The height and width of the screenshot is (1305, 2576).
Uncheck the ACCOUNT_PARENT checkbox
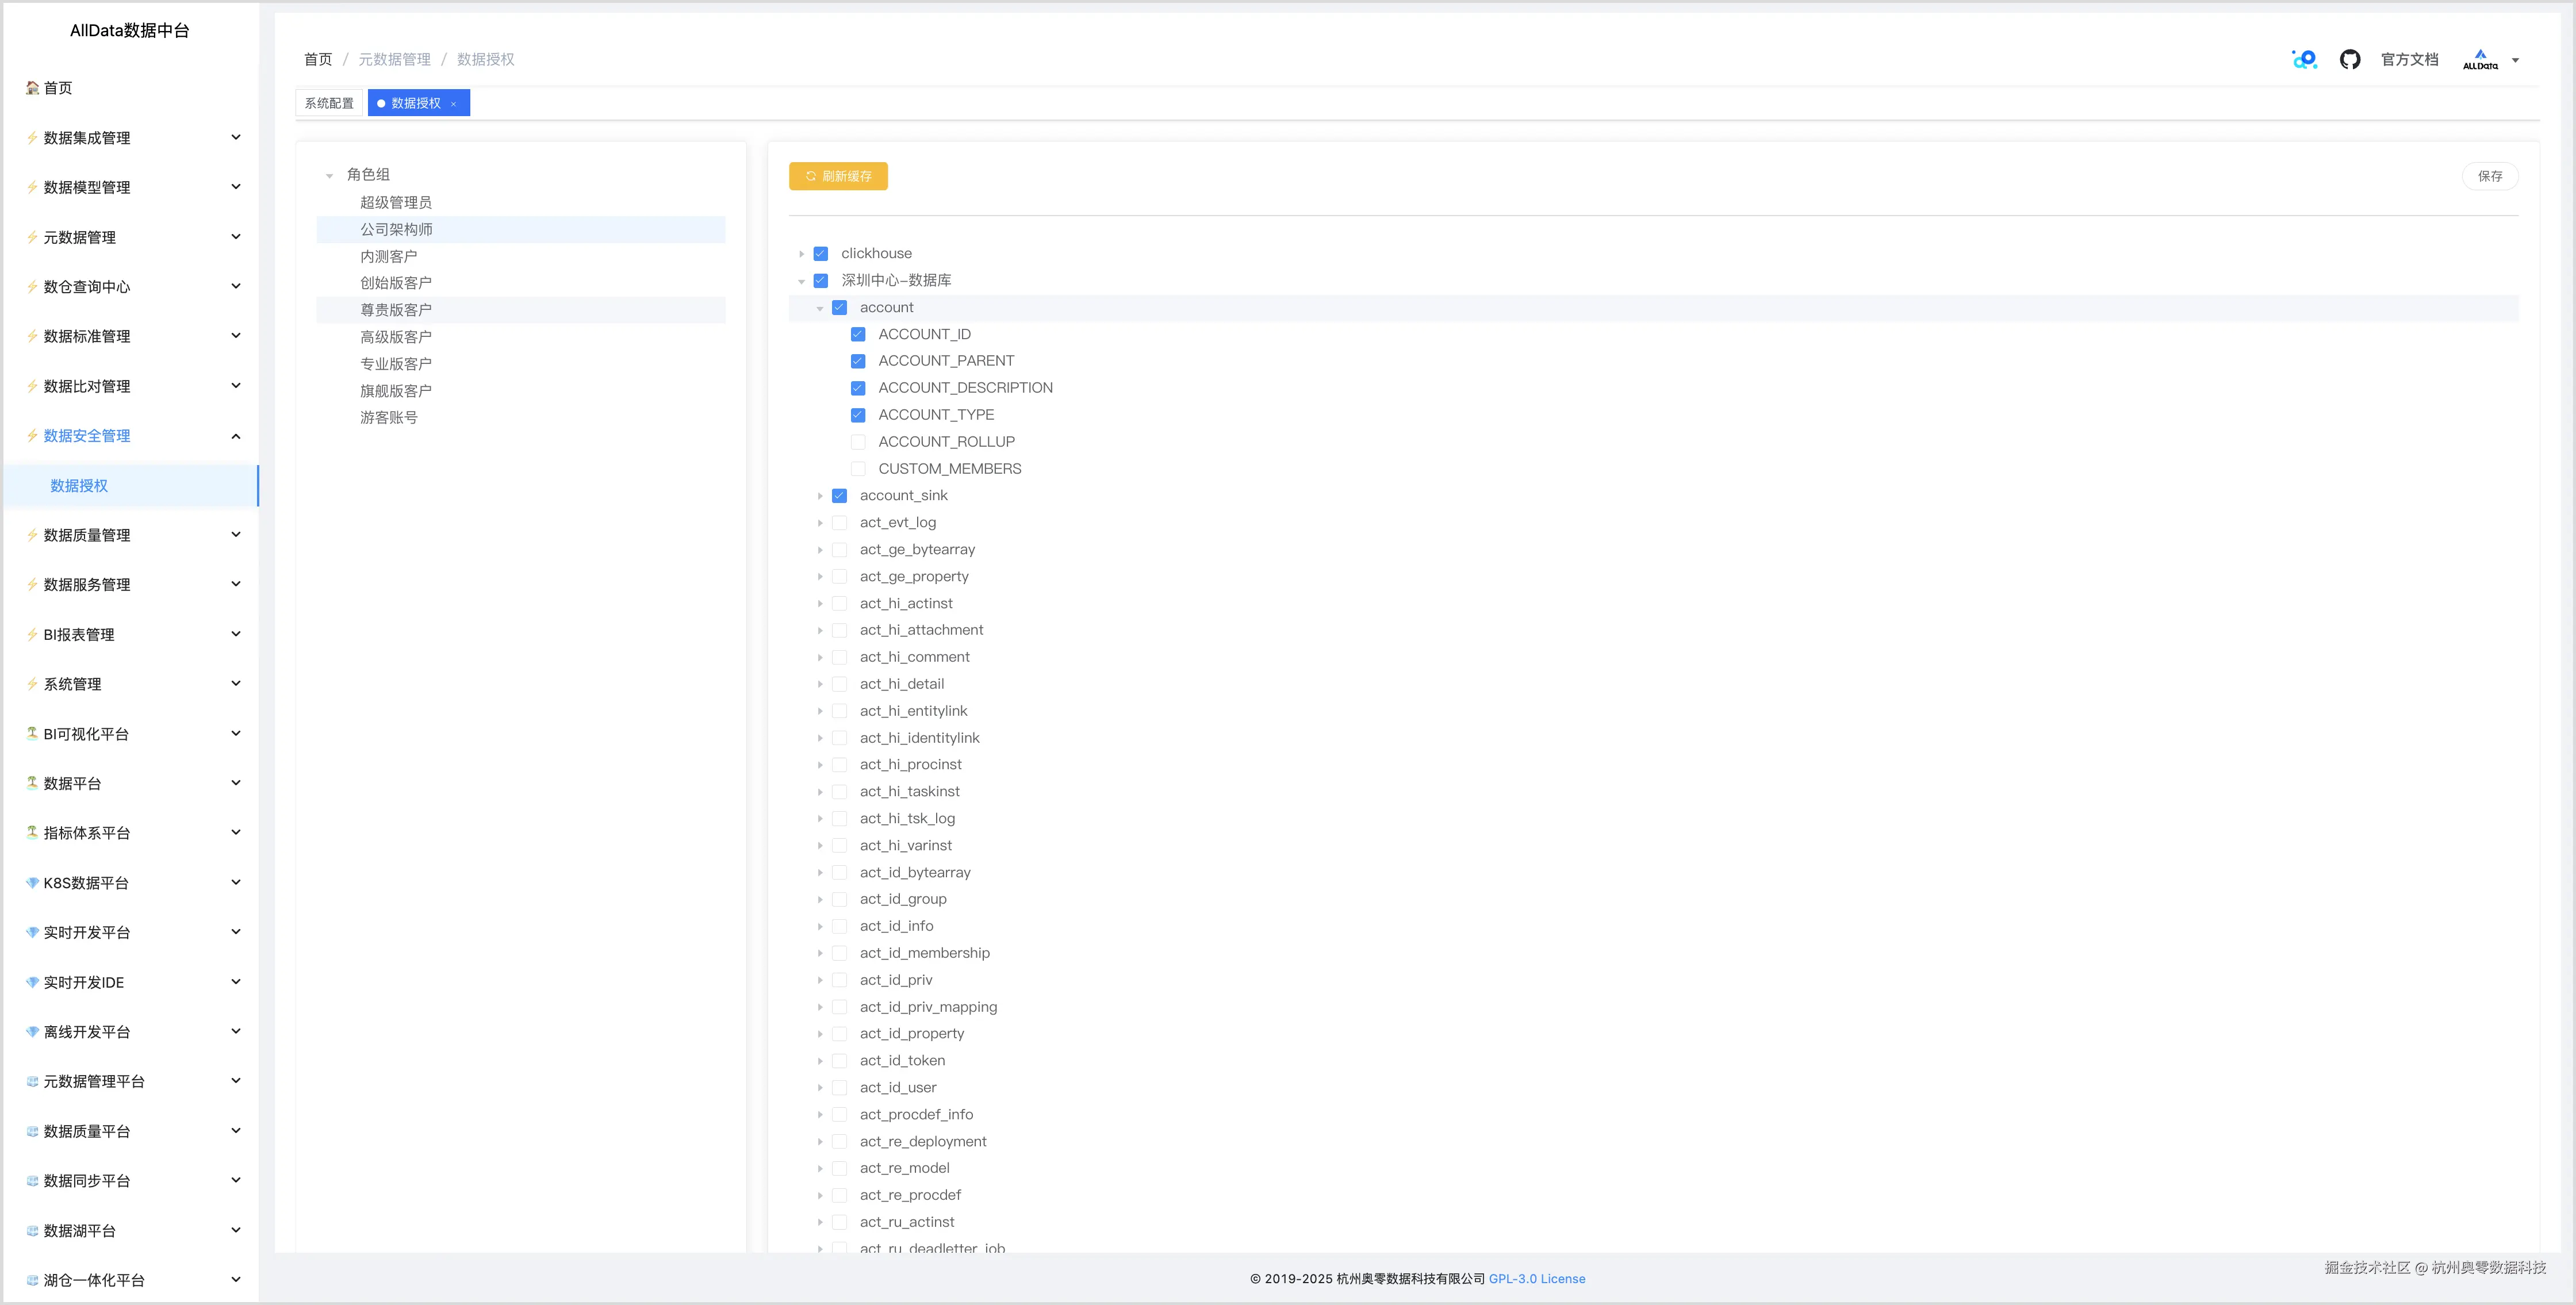(858, 361)
